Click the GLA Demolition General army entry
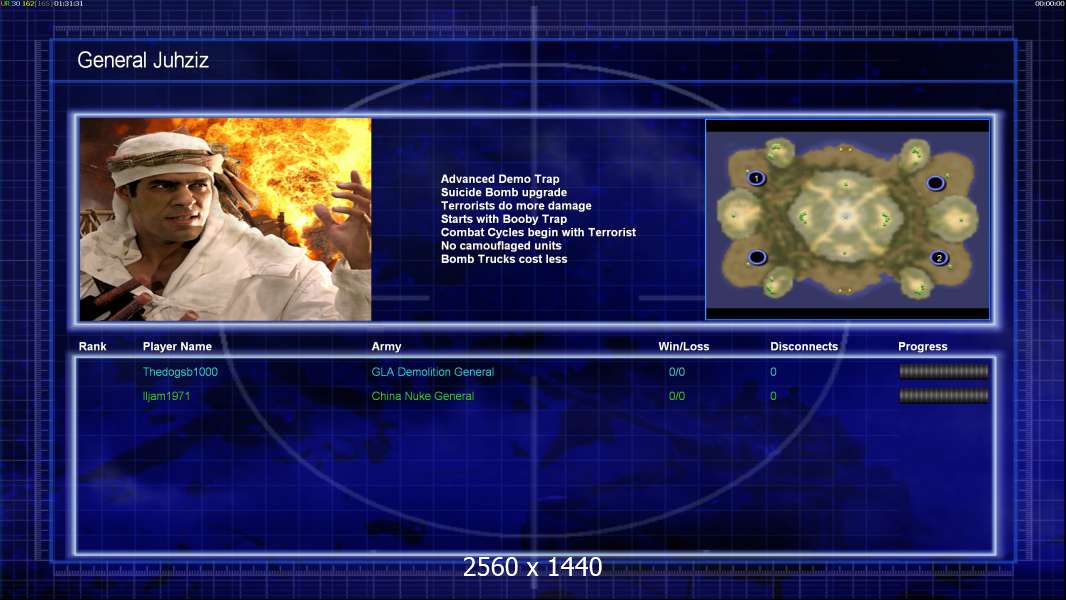This screenshot has width=1066, height=600. click(x=432, y=372)
